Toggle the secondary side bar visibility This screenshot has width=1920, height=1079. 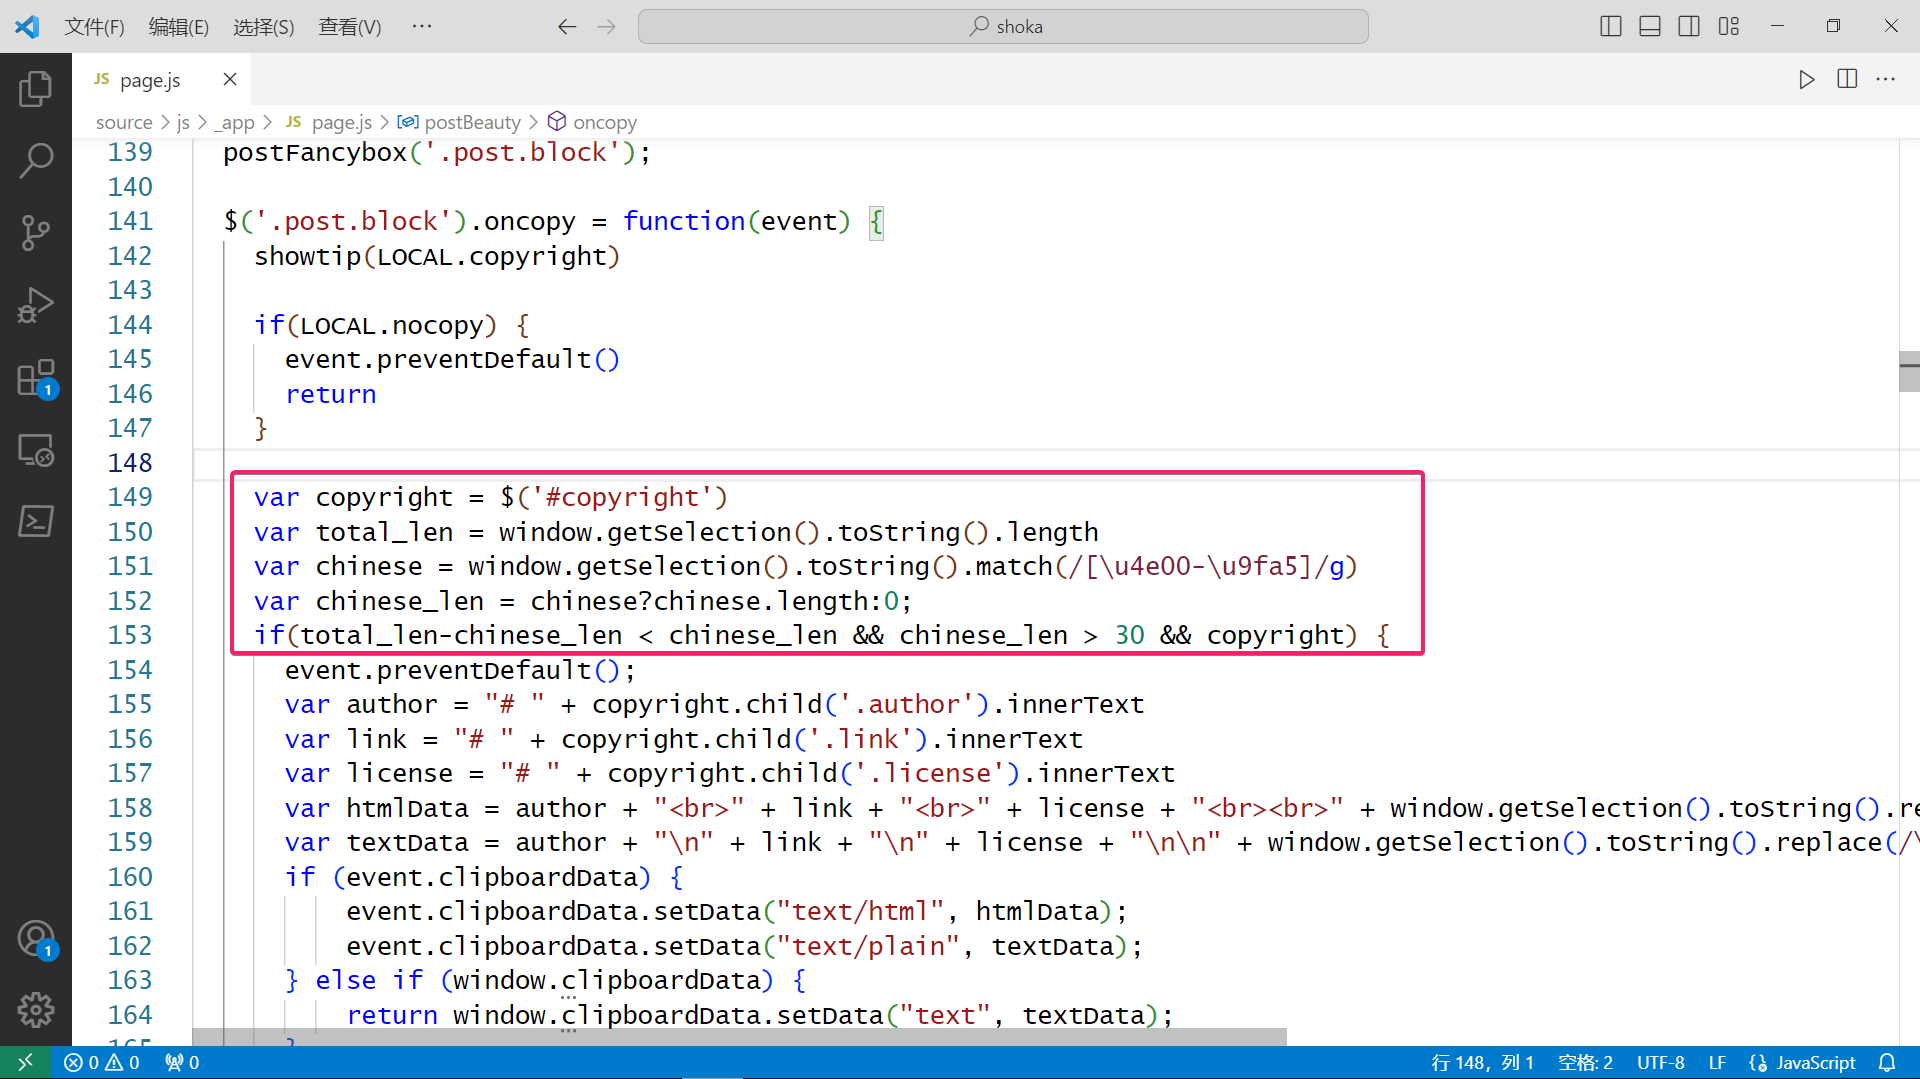pyautogui.click(x=1689, y=27)
